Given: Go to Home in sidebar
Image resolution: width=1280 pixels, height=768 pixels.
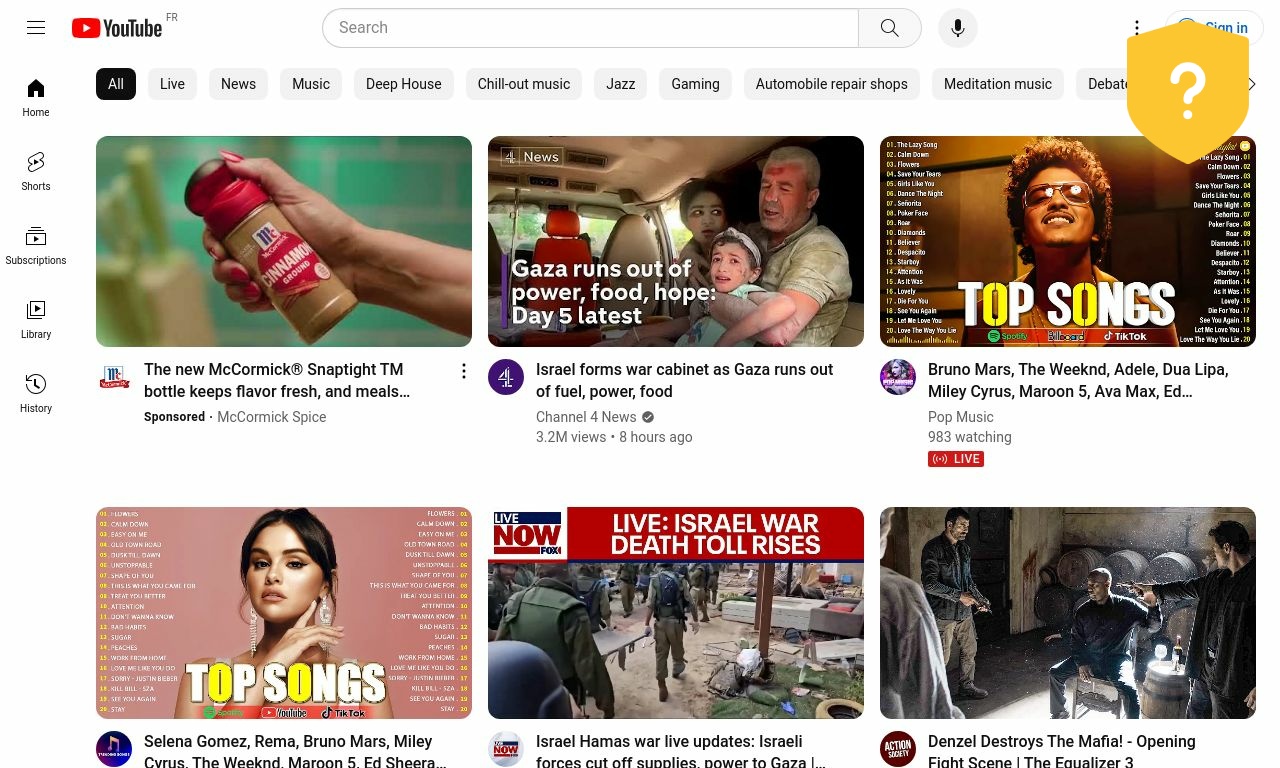Looking at the screenshot, I should (36, 98).
